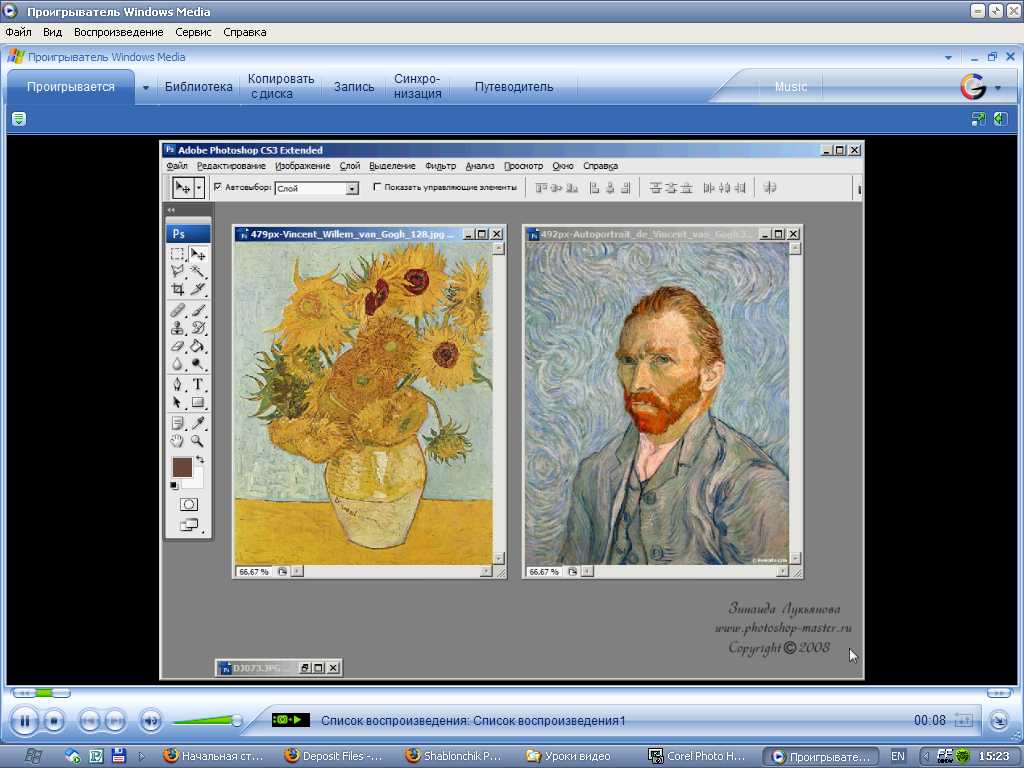Select the Eraser tool

pos(177,346)
